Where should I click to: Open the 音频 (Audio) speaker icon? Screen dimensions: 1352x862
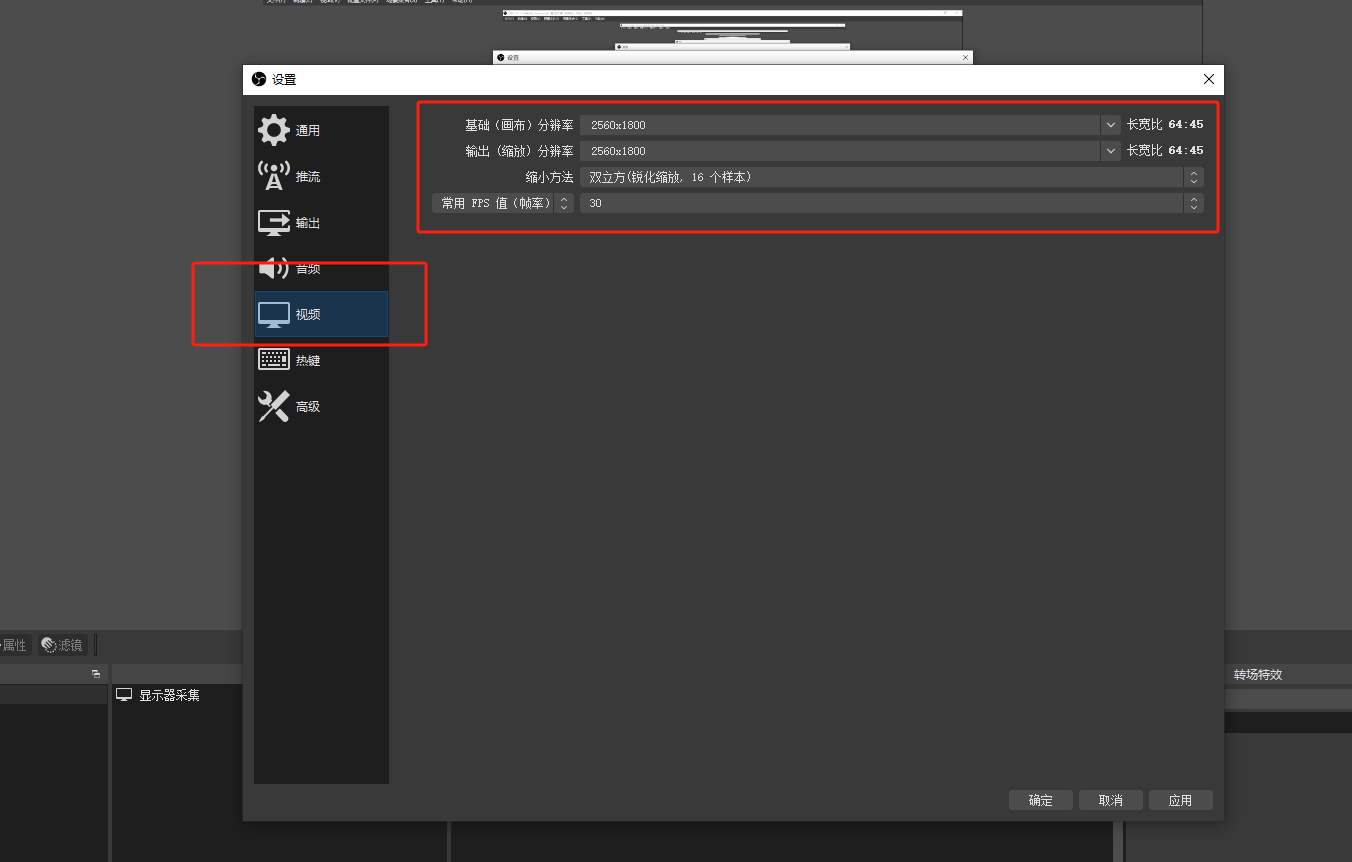(273, 268)
